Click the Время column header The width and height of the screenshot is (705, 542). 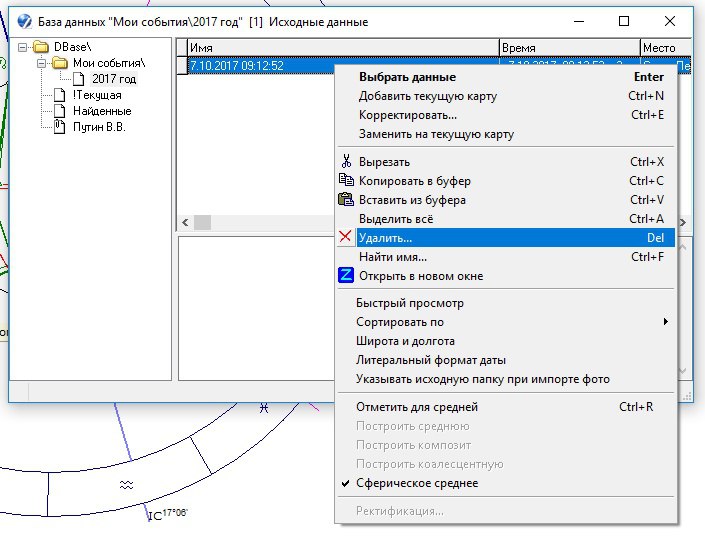(x=570, y=48)
